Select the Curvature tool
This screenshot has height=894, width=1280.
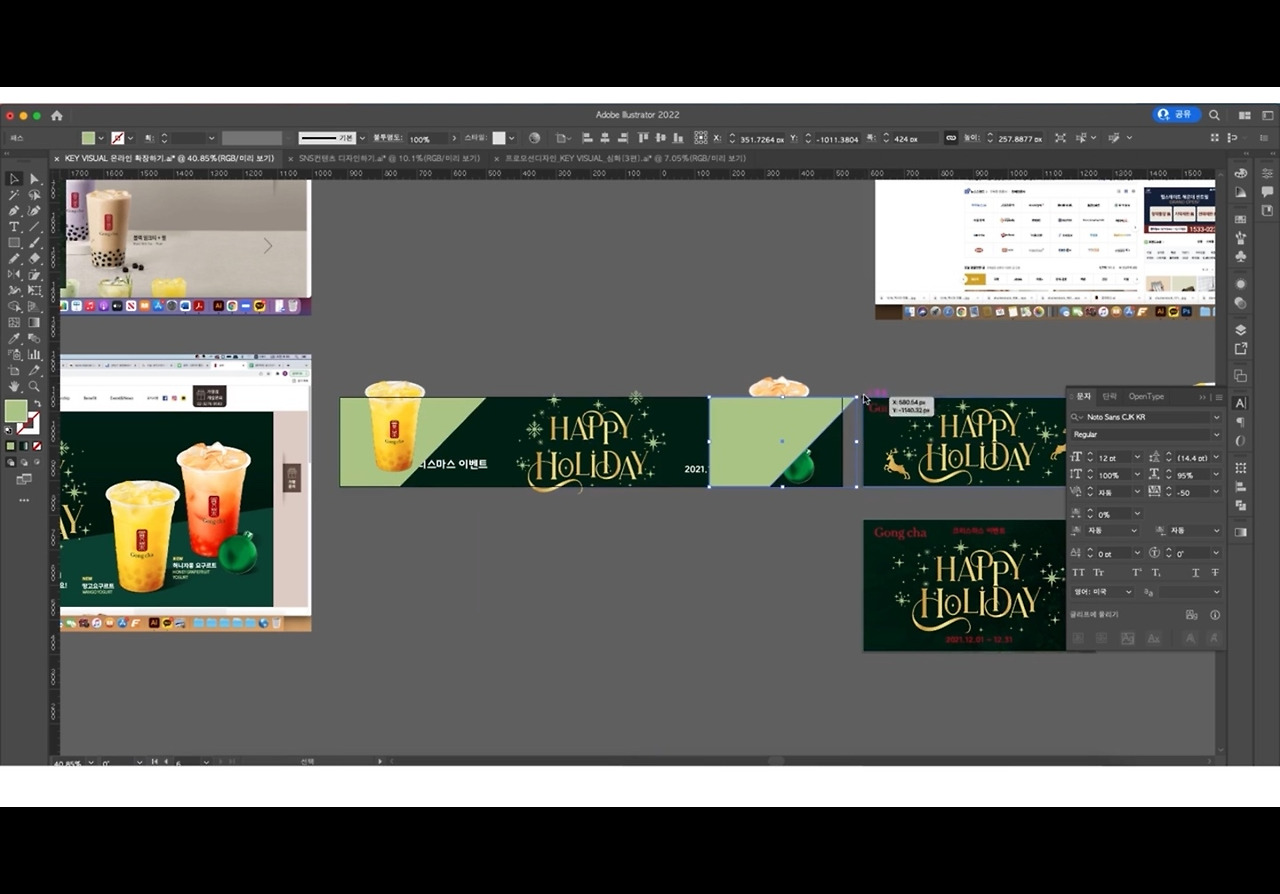(34, 211)
